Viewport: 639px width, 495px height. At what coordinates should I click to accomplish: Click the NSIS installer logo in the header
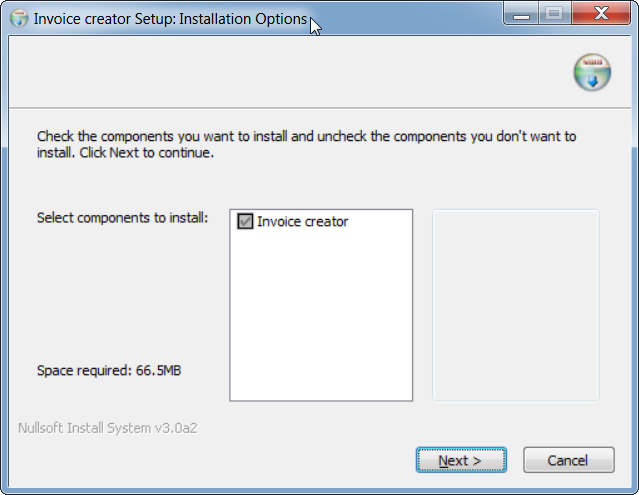click(x=591, y=73)
